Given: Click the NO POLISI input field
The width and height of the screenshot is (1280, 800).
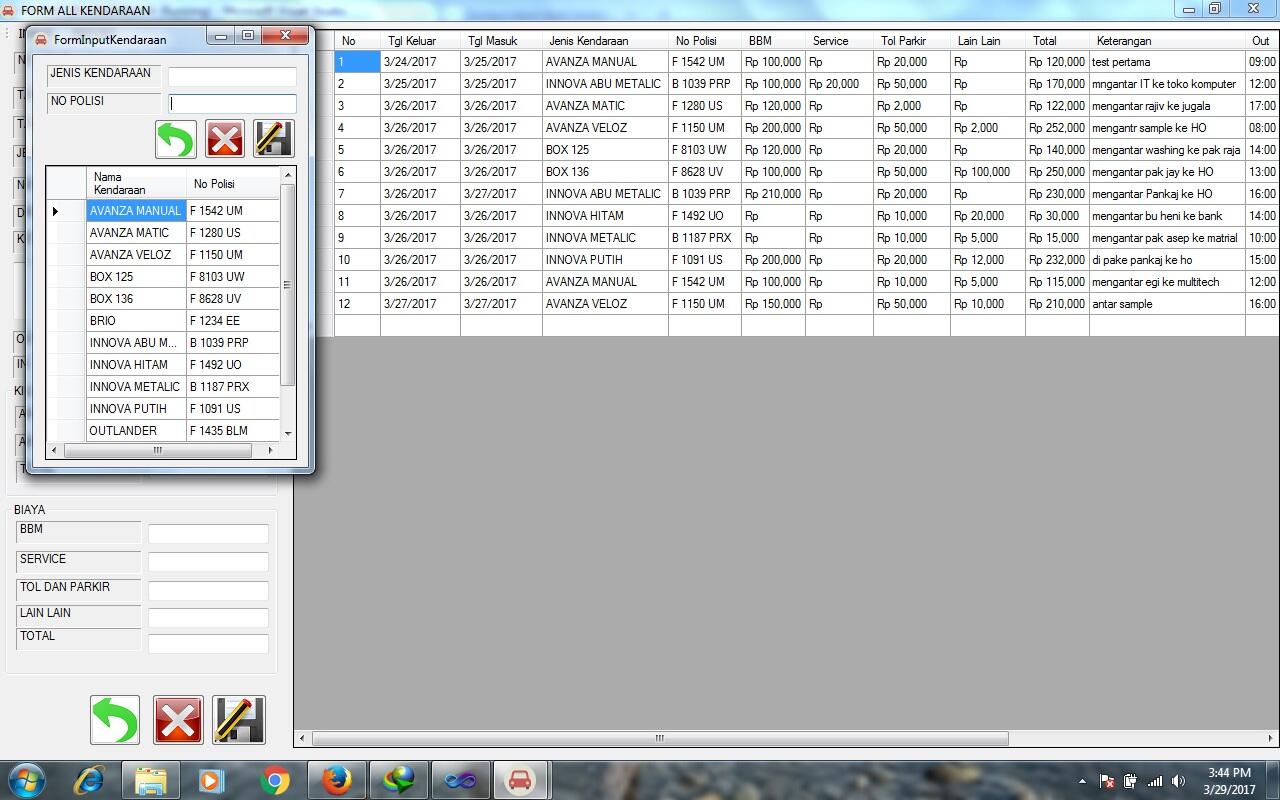Looking at the screenshot, I should click(x=232, y=103).
